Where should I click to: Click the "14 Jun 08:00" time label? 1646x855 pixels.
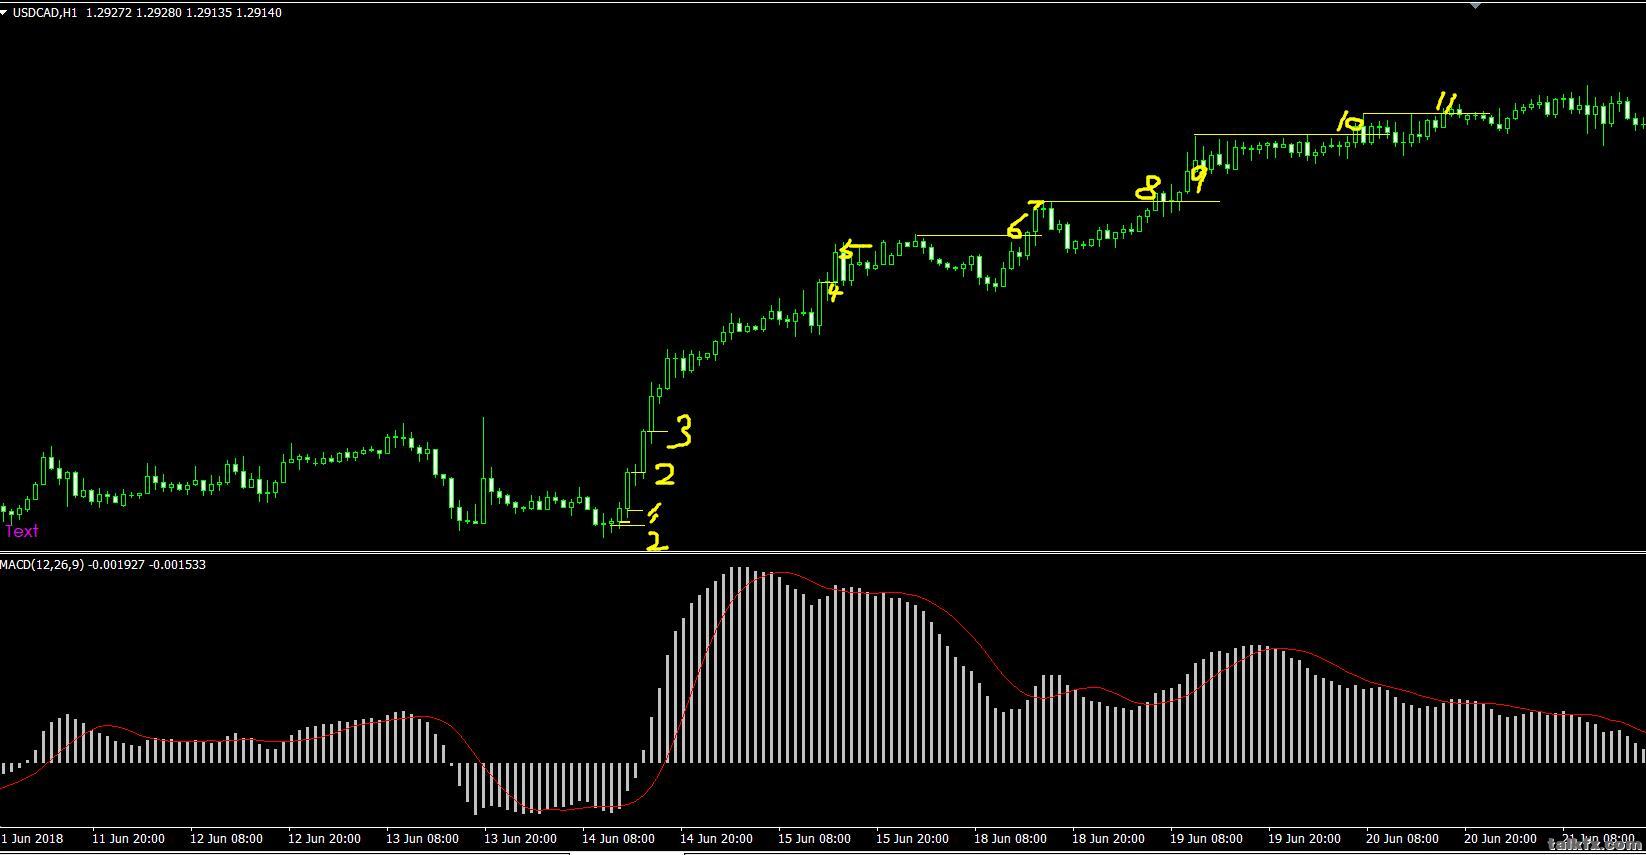(x=619, y=838)
